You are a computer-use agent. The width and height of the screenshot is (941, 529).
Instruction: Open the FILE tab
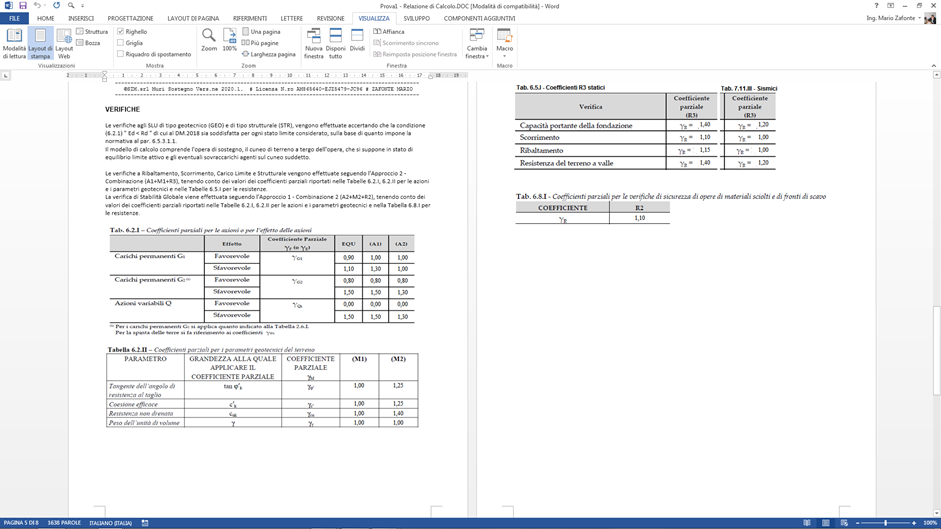[14, 19]
